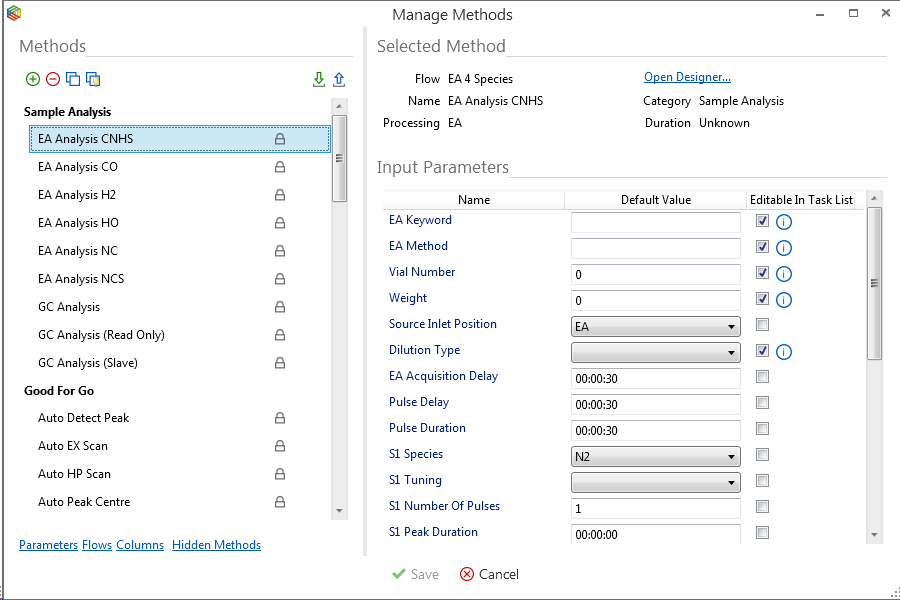Click the blue export methods arrow icon
Image resolution: width=900 pixels, height=600 pixels.
339,79
